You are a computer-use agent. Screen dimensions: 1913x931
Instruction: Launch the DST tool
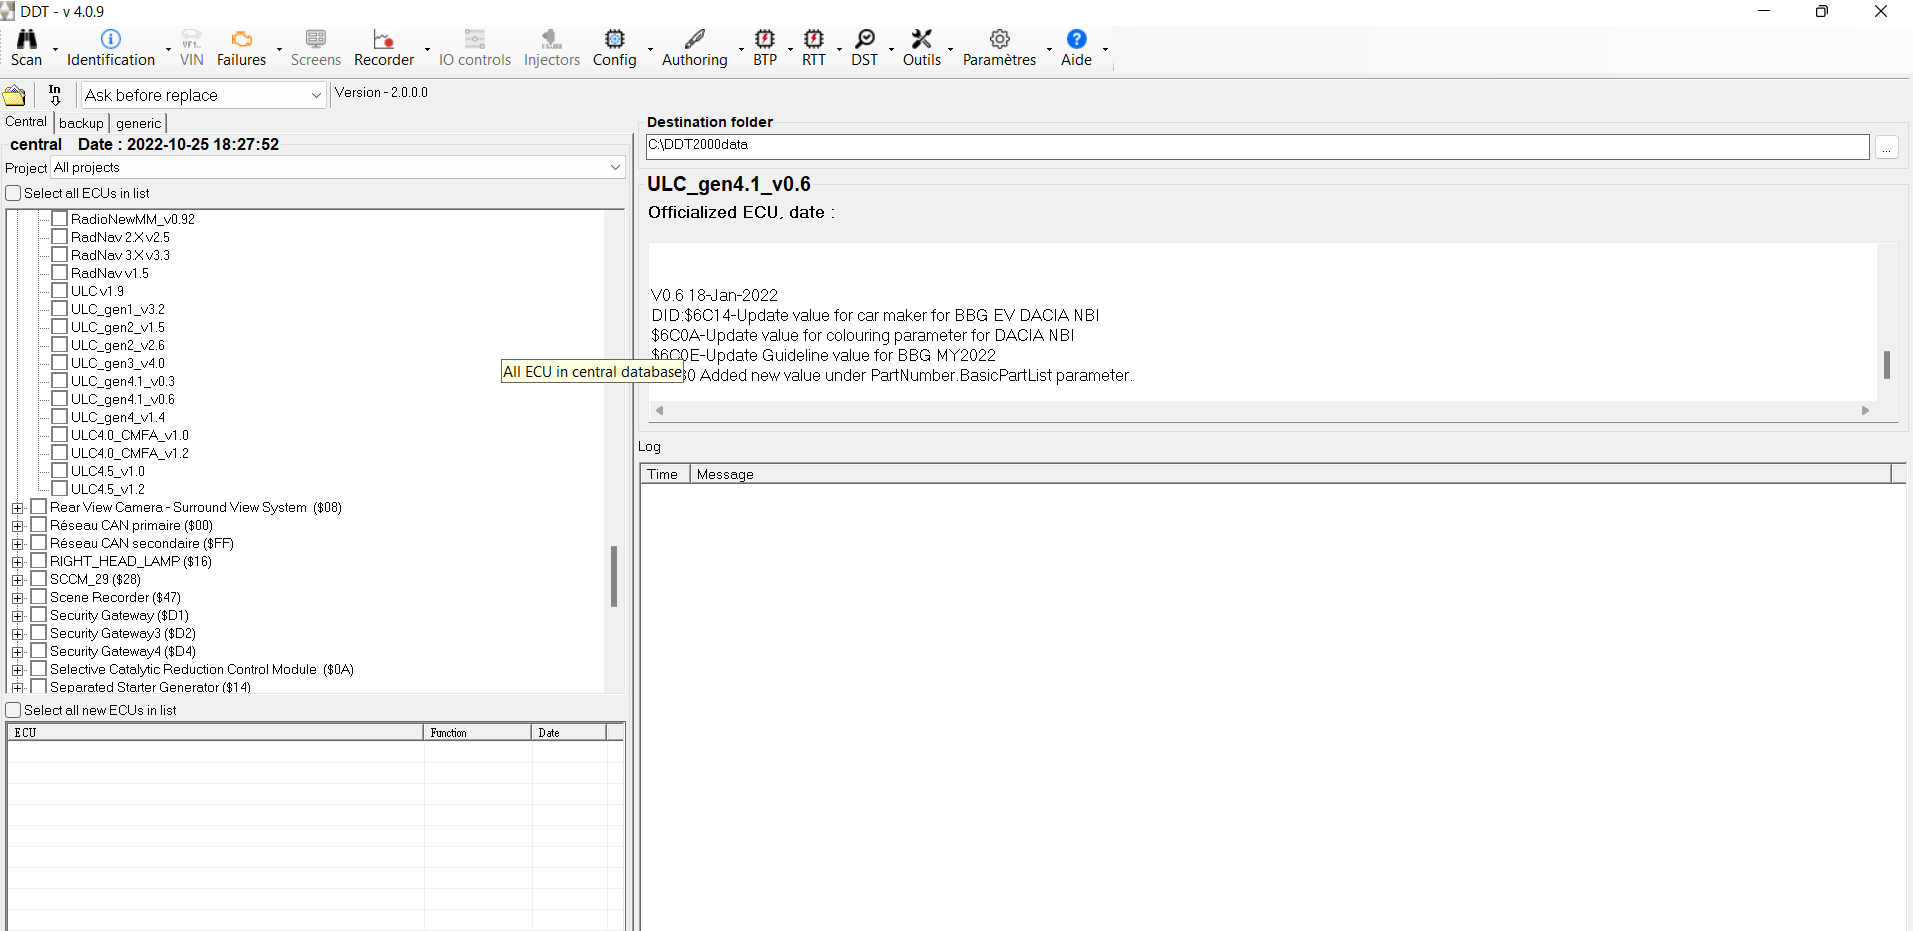(x=864, y=46)
